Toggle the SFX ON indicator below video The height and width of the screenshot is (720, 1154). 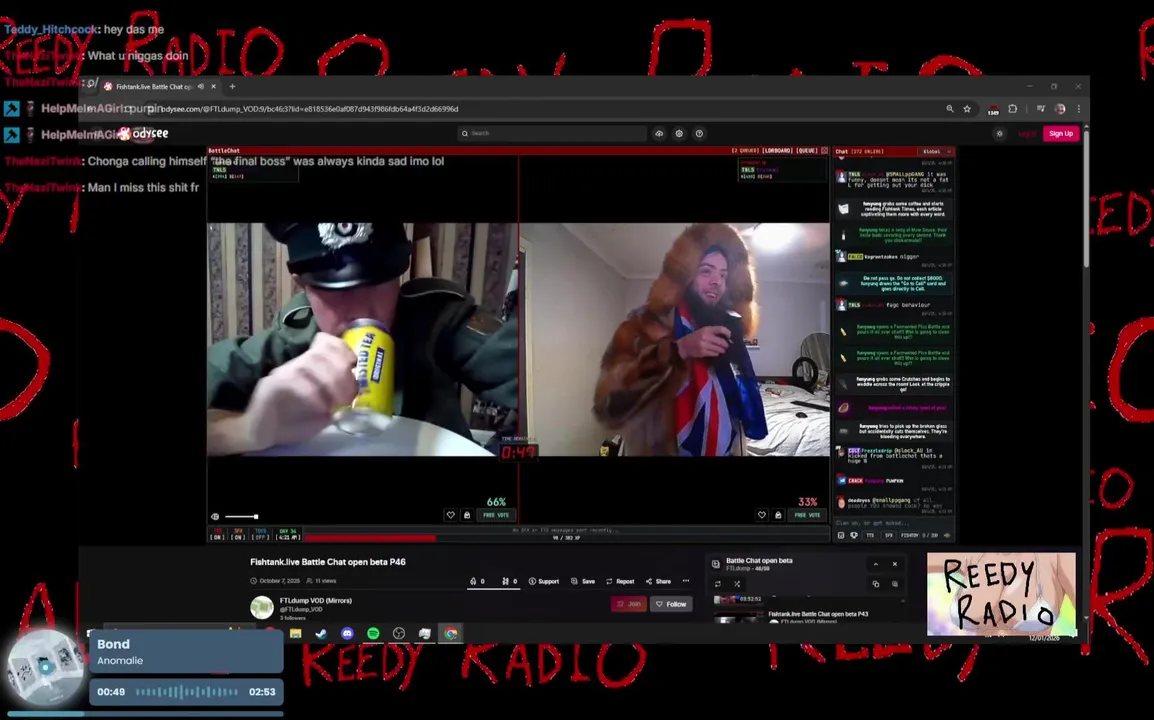point(238,534)
